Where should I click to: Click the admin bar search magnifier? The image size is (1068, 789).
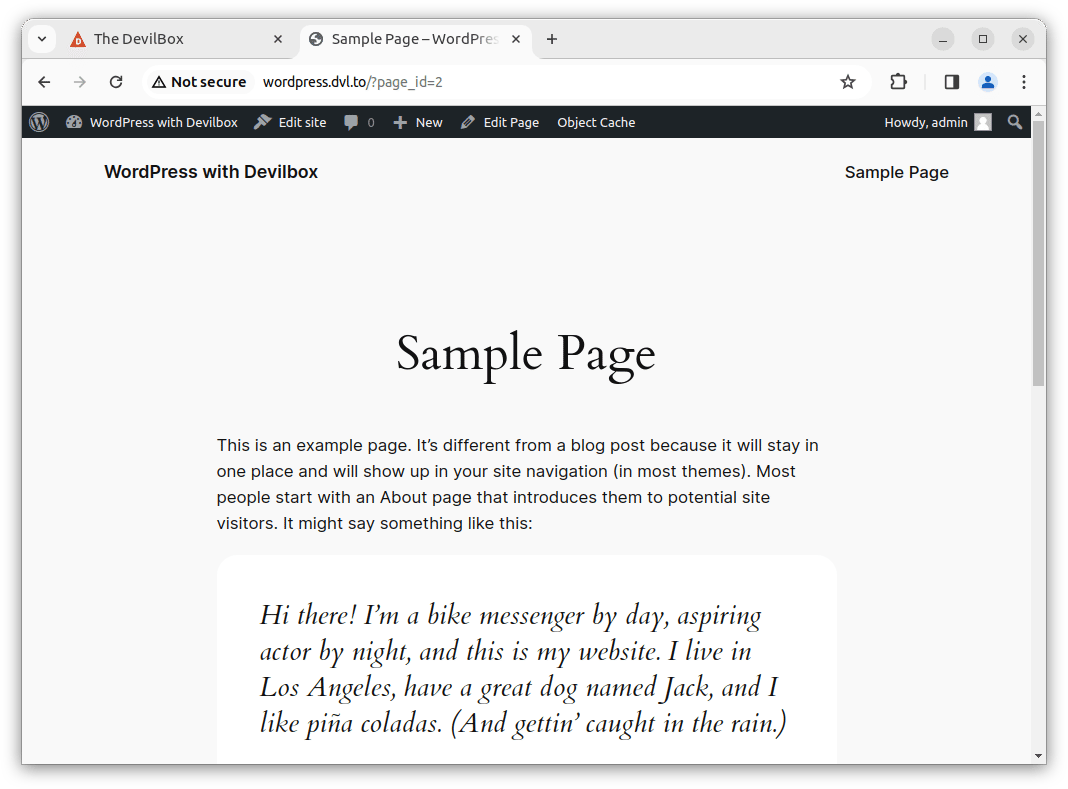tap(1015, 122)
